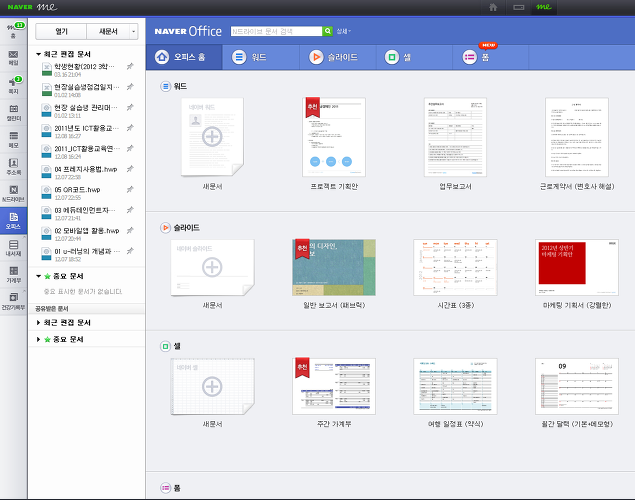
Task: Click the 폼 section heading icon at the bottom
Action: point(165,488)
